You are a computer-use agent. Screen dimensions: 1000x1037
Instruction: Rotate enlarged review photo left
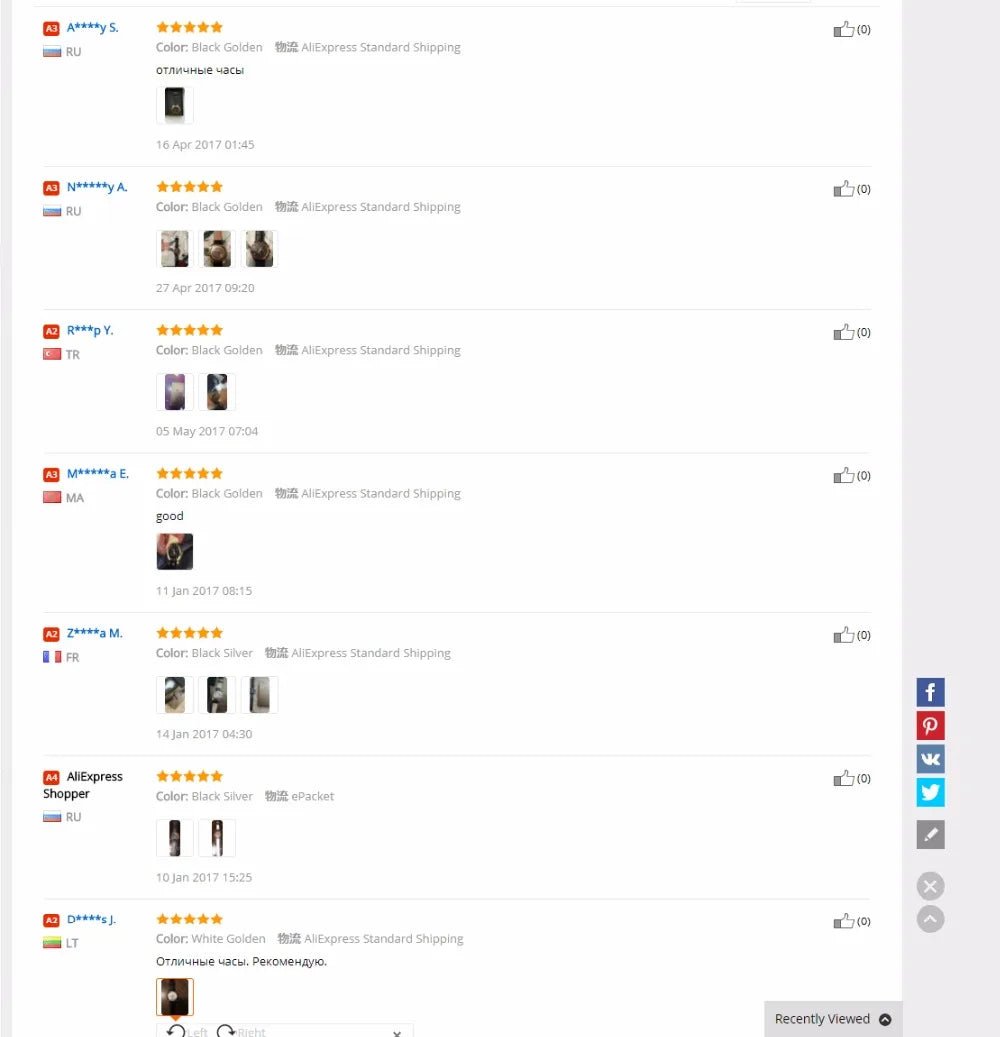click(x=187, y=1031)
